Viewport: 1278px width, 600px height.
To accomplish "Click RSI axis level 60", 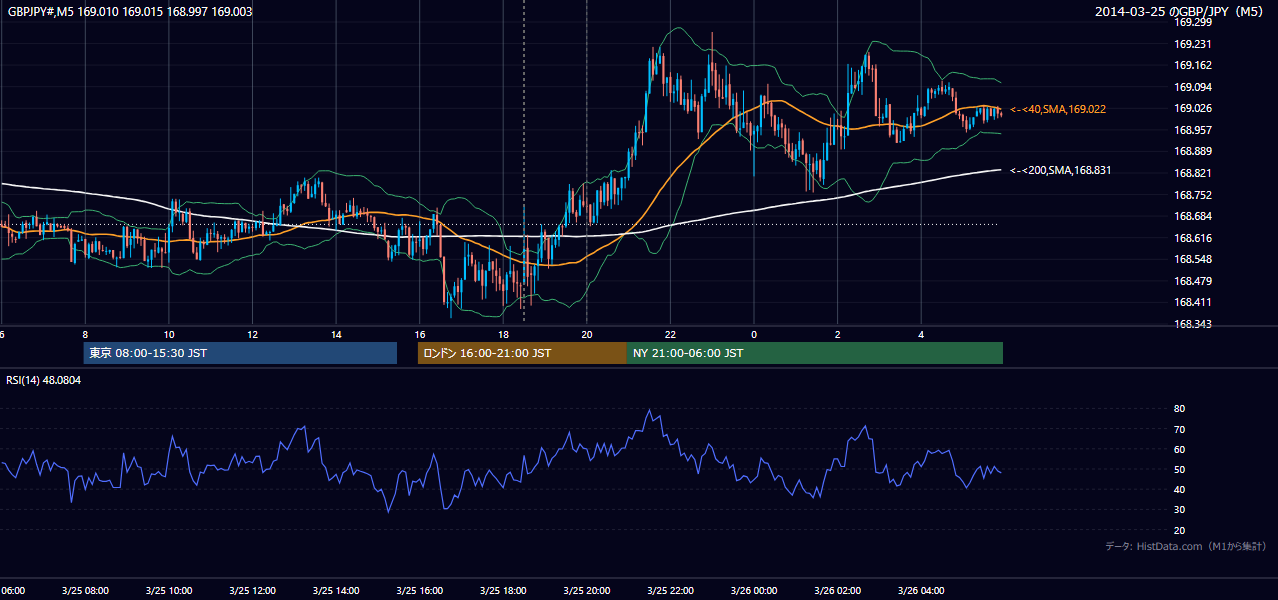I will point(1180,449).
